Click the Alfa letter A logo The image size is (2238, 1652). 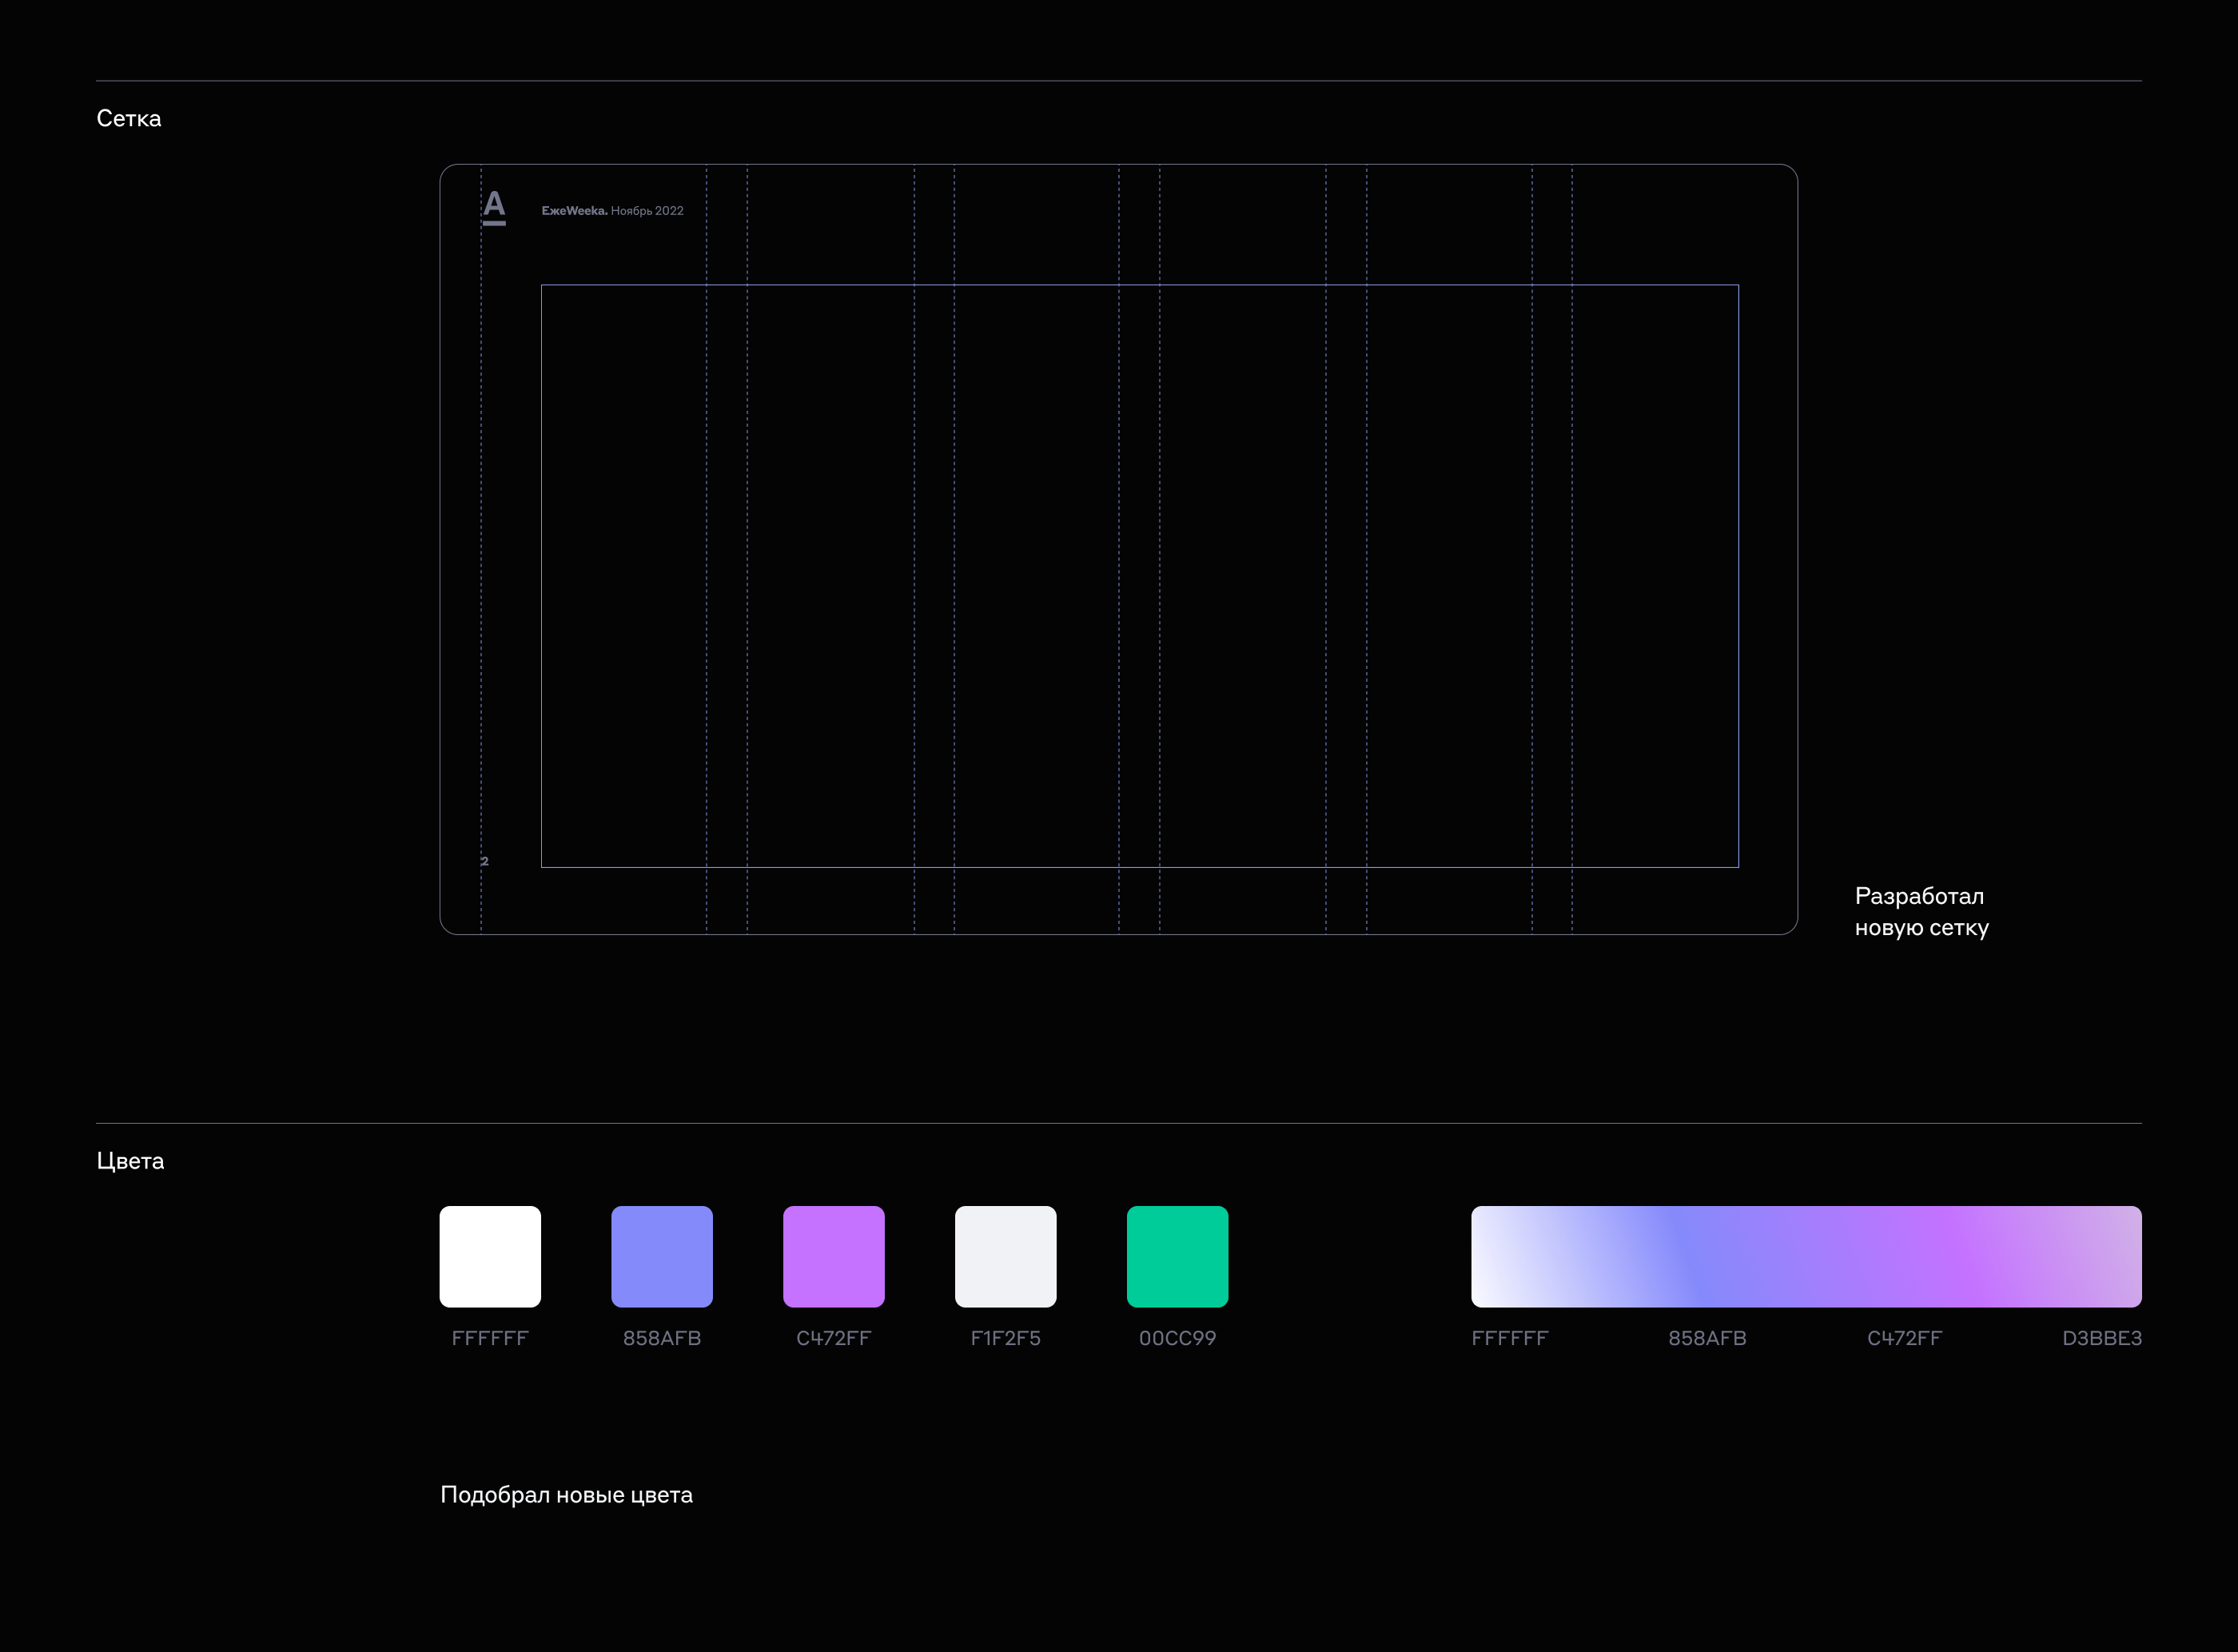coord(494,208)
